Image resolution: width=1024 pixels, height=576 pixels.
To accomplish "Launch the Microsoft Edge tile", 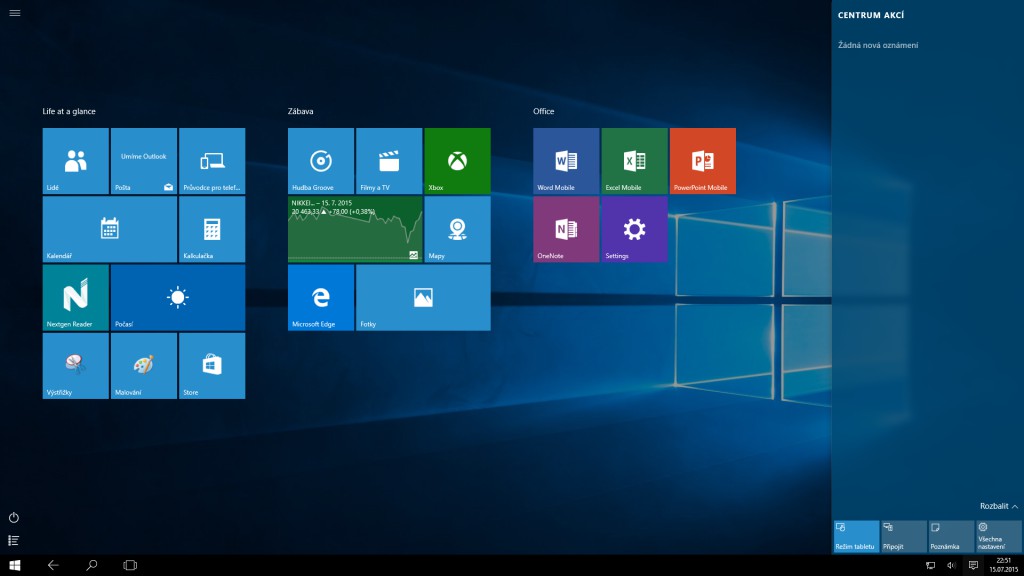I will pyautogui.click(x=321, y=298).
